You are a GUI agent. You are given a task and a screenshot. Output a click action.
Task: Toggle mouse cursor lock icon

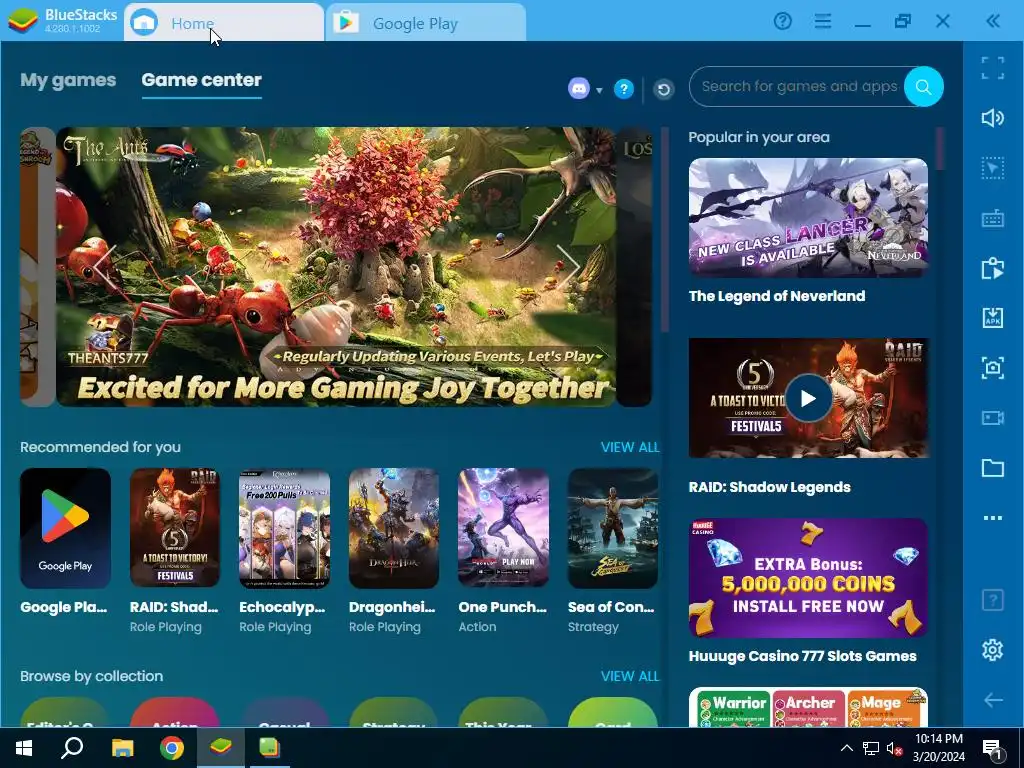(993, 168)
